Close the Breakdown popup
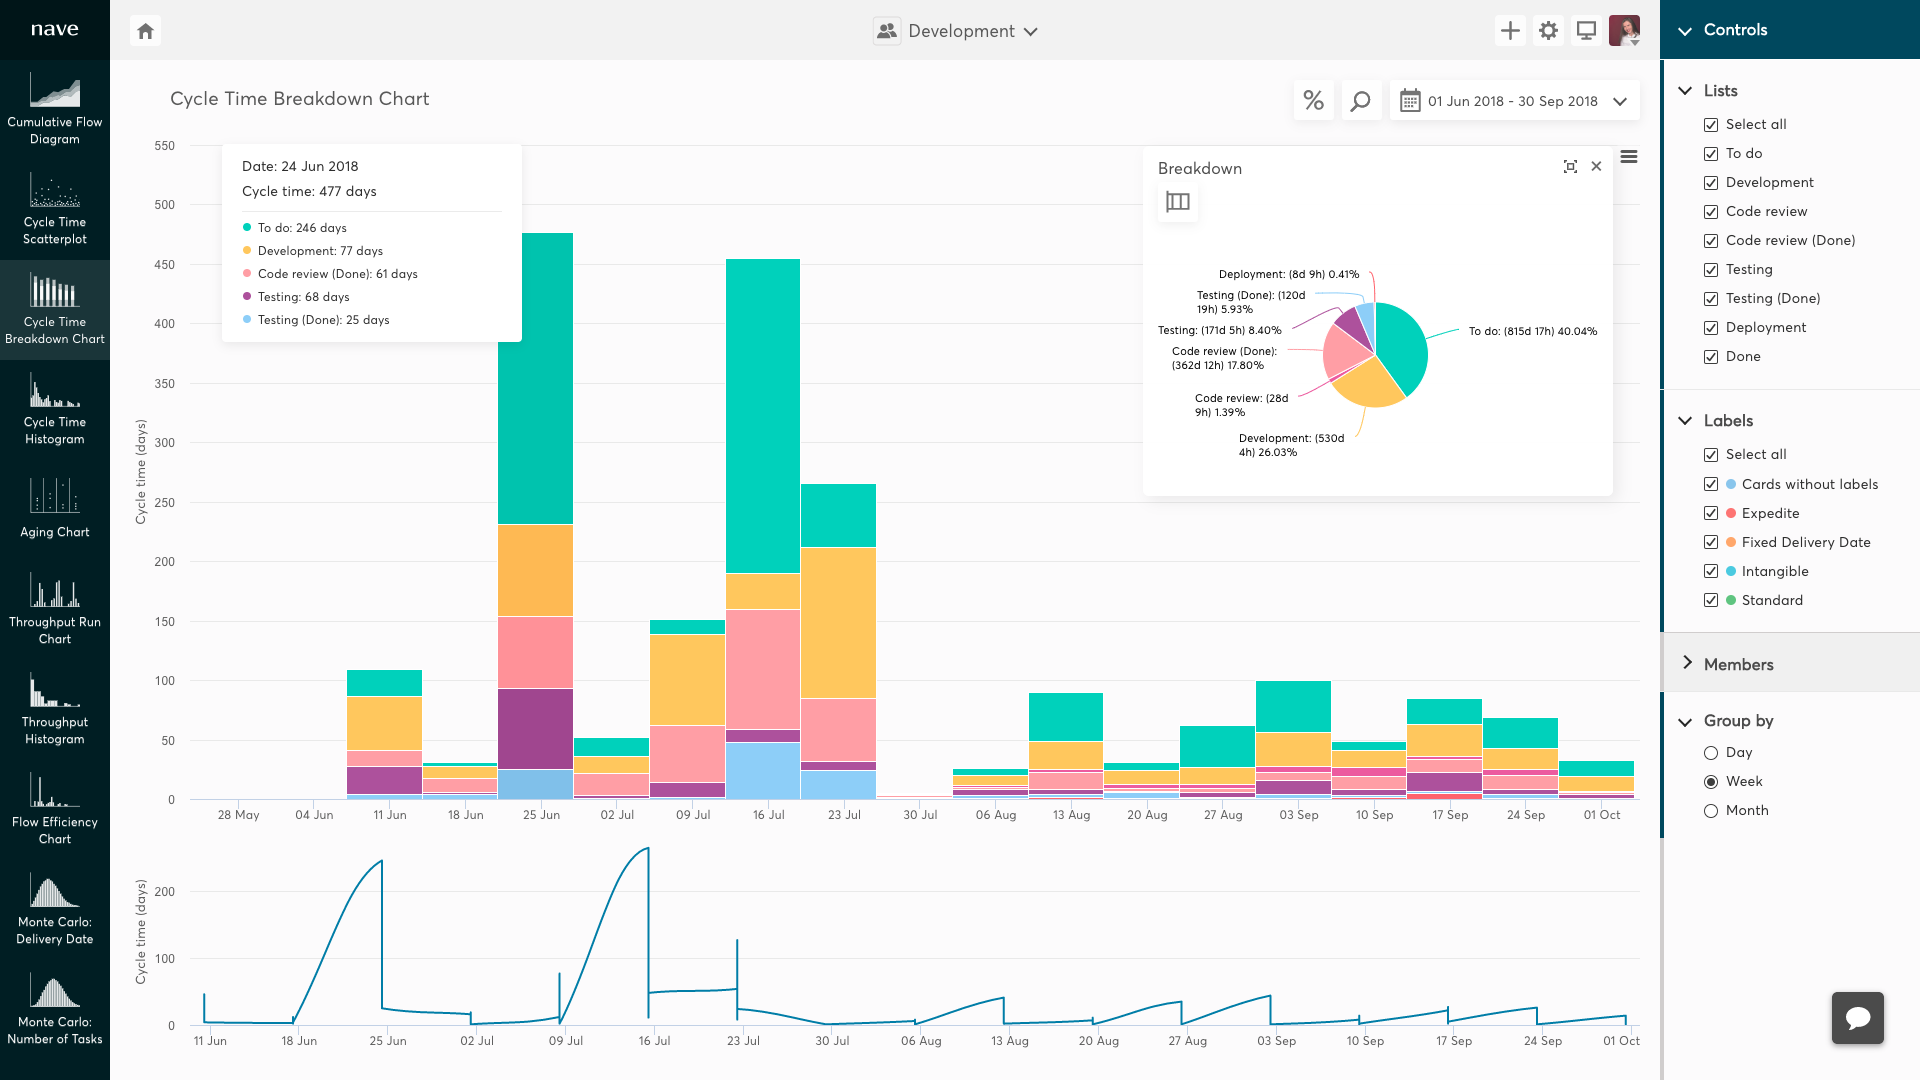 (x=1596, y=166)
